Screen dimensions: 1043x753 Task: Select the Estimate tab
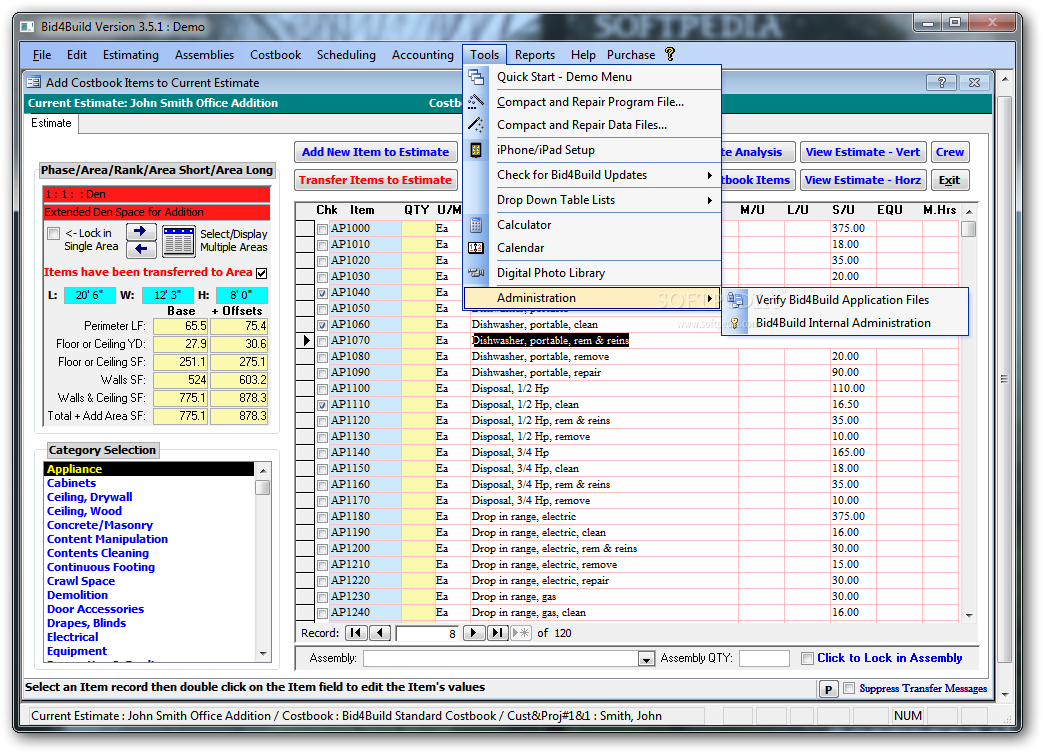[x=51, y=123]
